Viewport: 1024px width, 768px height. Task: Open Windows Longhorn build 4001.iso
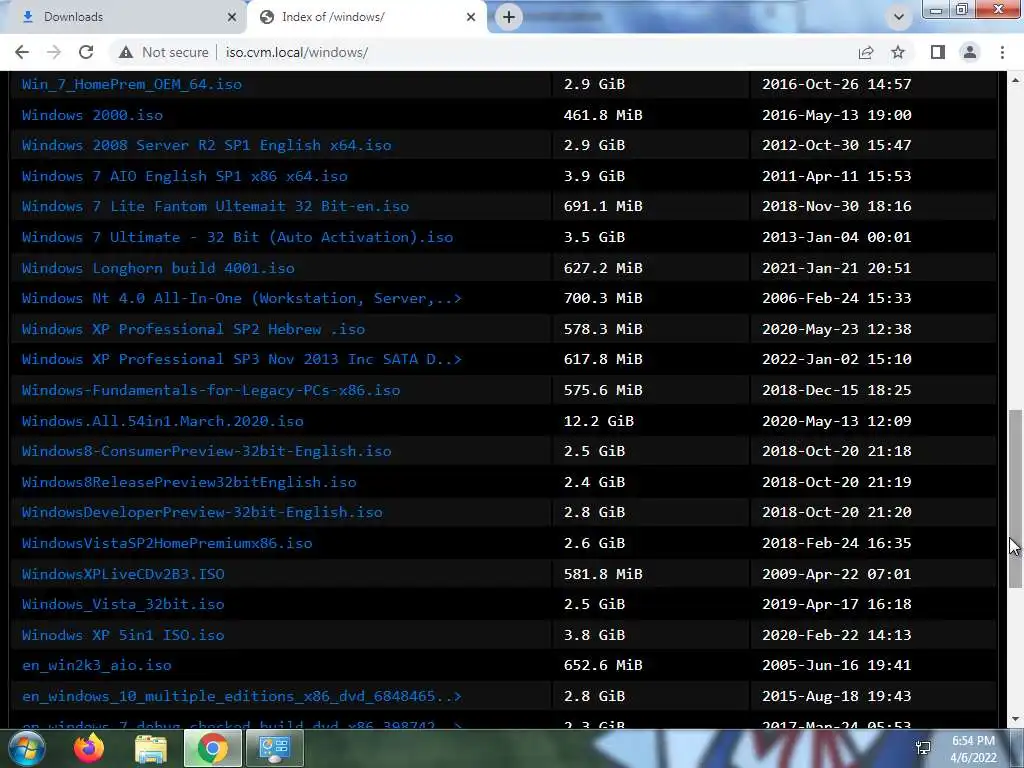[x=158, y=268]
